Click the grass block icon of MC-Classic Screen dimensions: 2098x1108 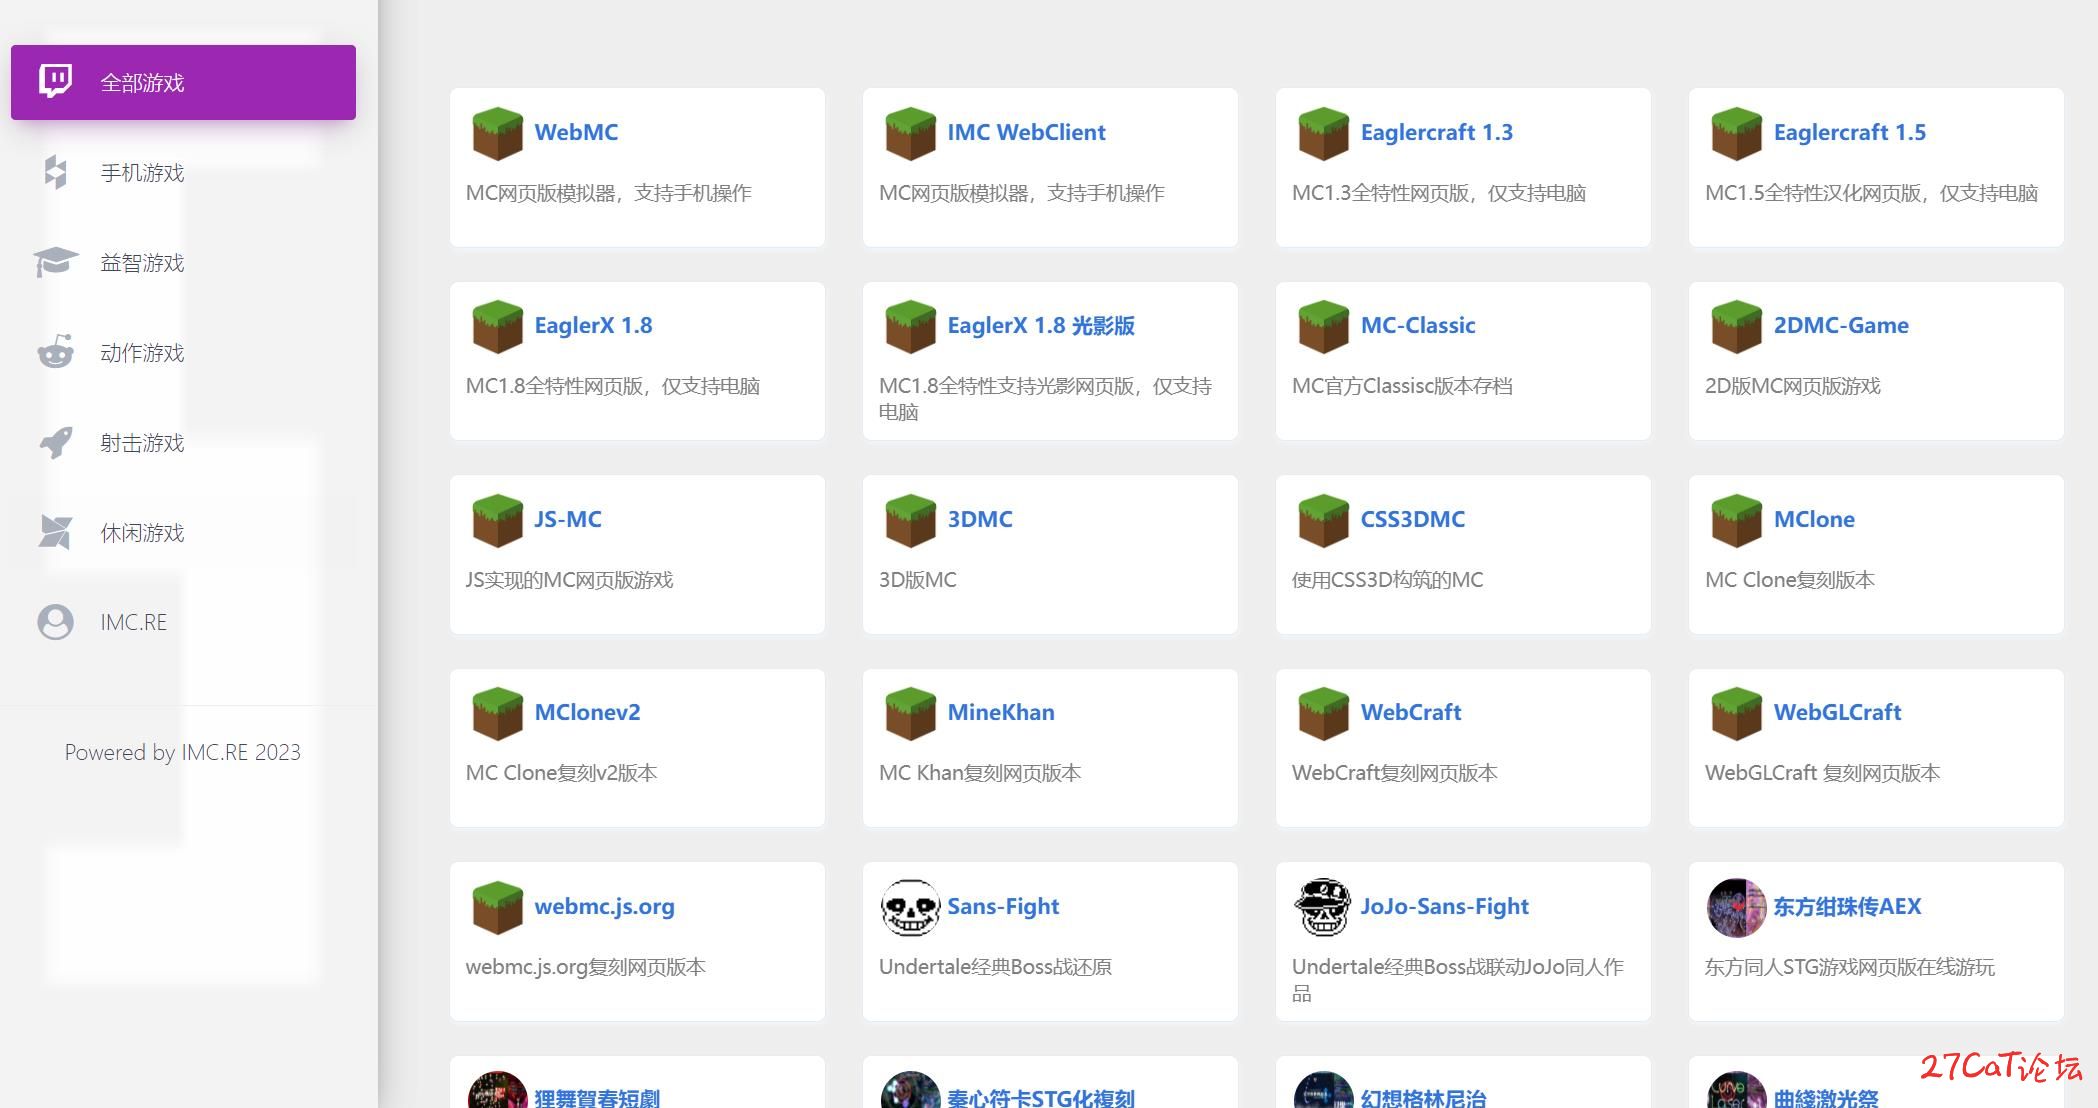click(x=1323, y=326)
